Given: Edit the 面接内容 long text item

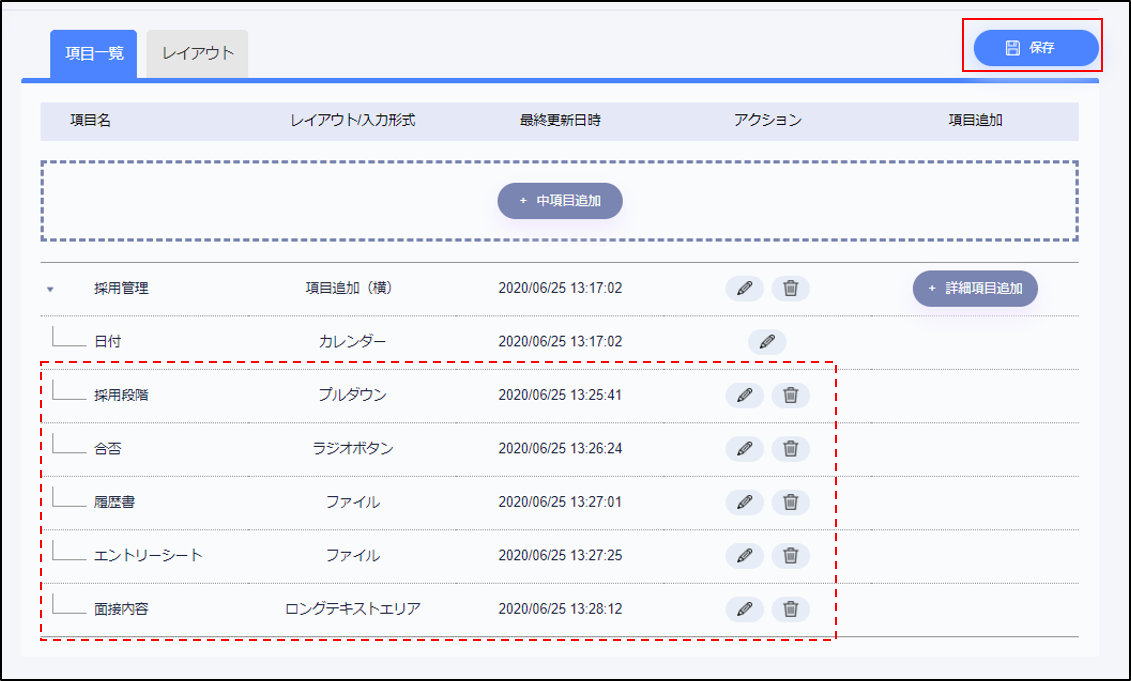Looking at the screenshot, I should pyautogui.click(x=744, y=609).
